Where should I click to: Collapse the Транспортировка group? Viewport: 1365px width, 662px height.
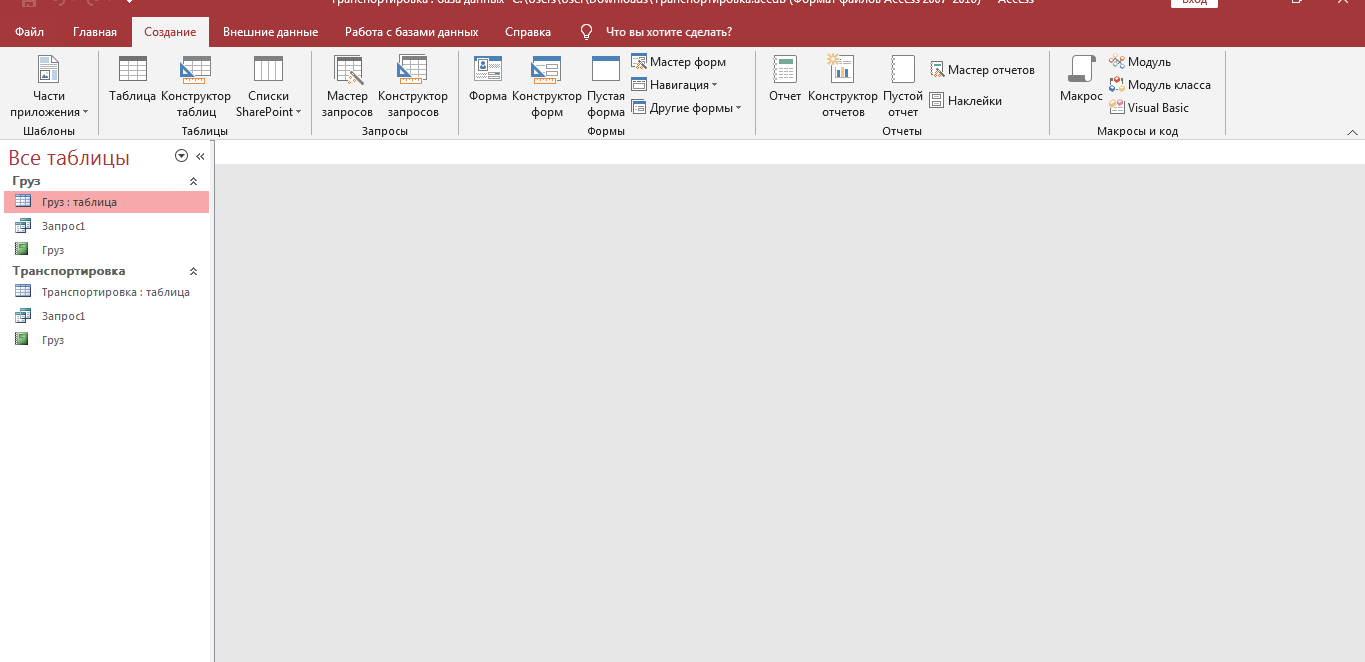(x=194, y=271)
